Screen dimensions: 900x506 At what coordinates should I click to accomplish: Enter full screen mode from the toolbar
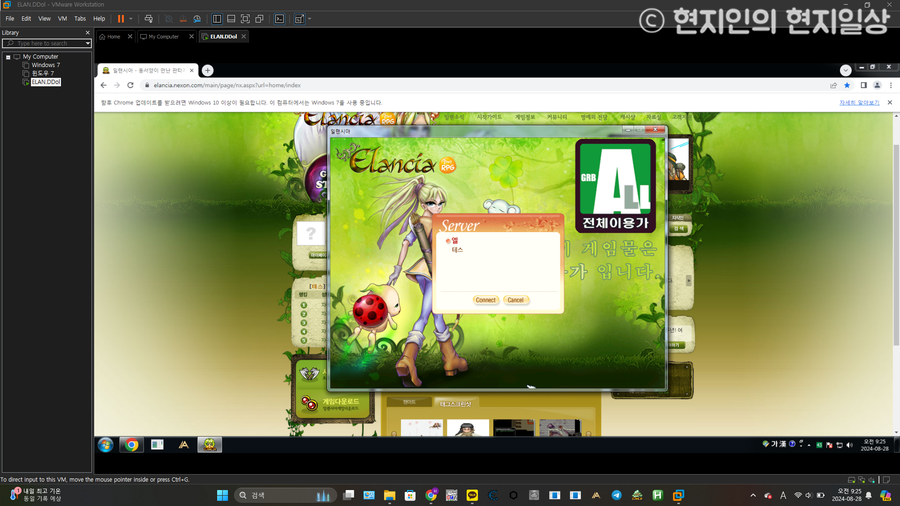tap(245, 19)
